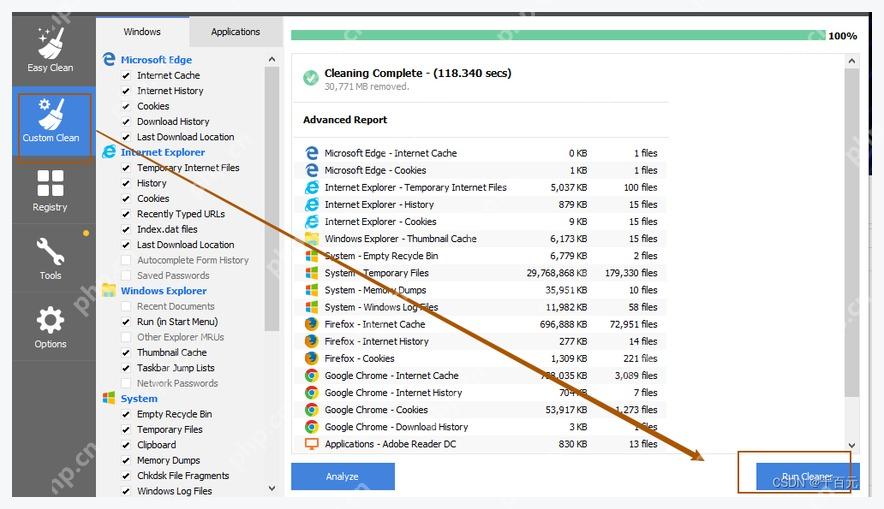Click Chrome icon in Google Chrome Cookies row
This screenshot has width=884, height=509.
pos(311,410)
